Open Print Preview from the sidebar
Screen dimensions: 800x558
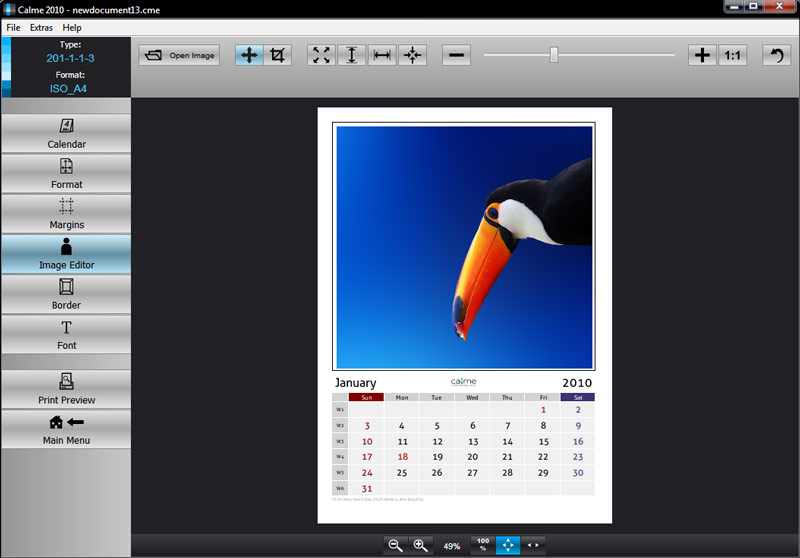(66, 388)
